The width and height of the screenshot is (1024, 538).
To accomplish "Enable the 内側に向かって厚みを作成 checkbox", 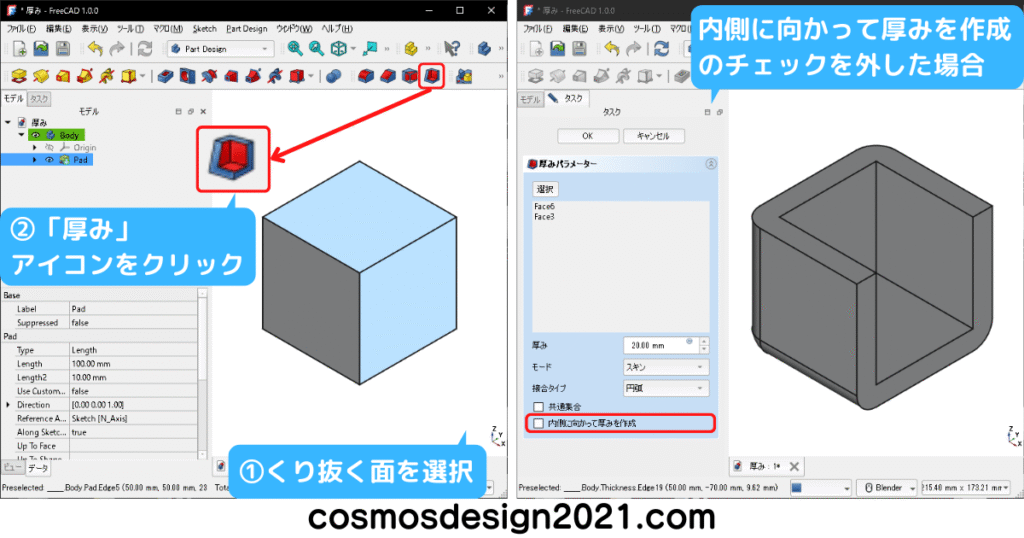I will (538, 423).
